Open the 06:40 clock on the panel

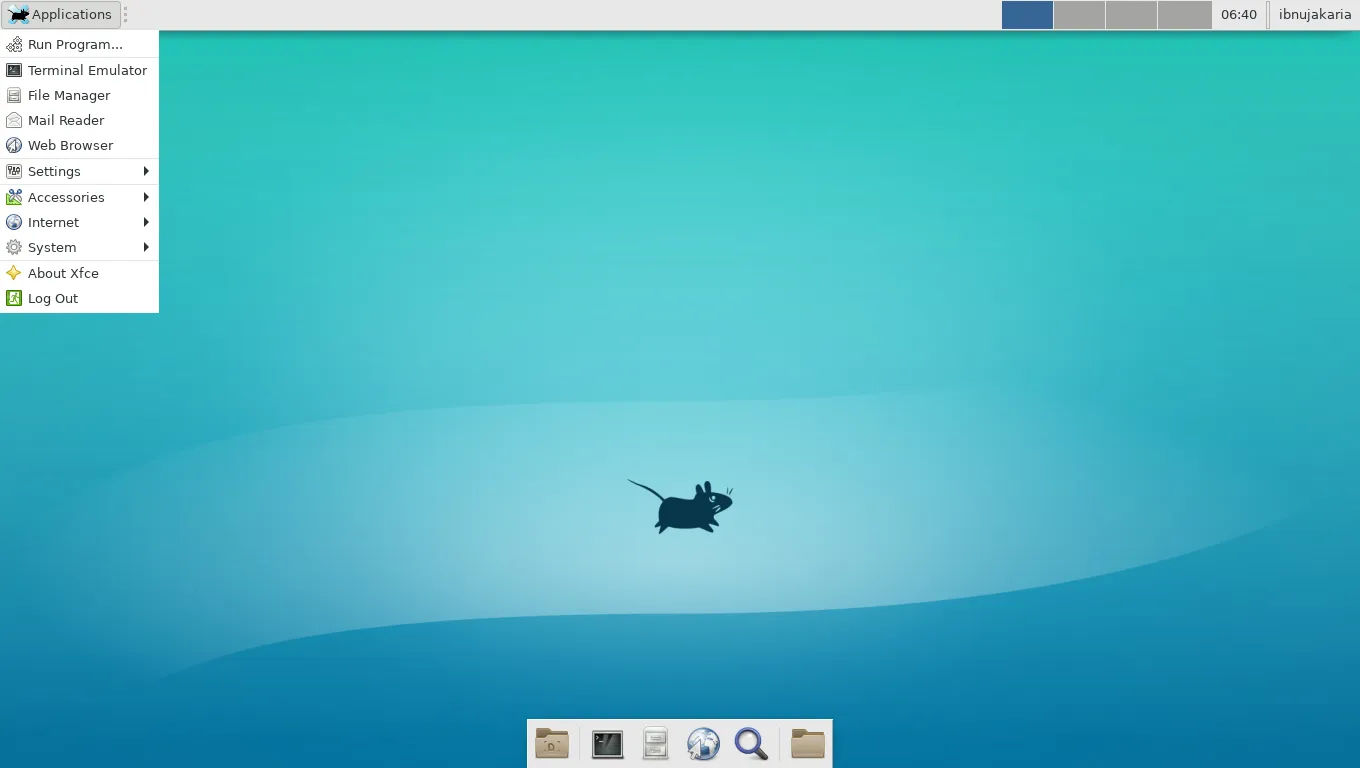1239,14
